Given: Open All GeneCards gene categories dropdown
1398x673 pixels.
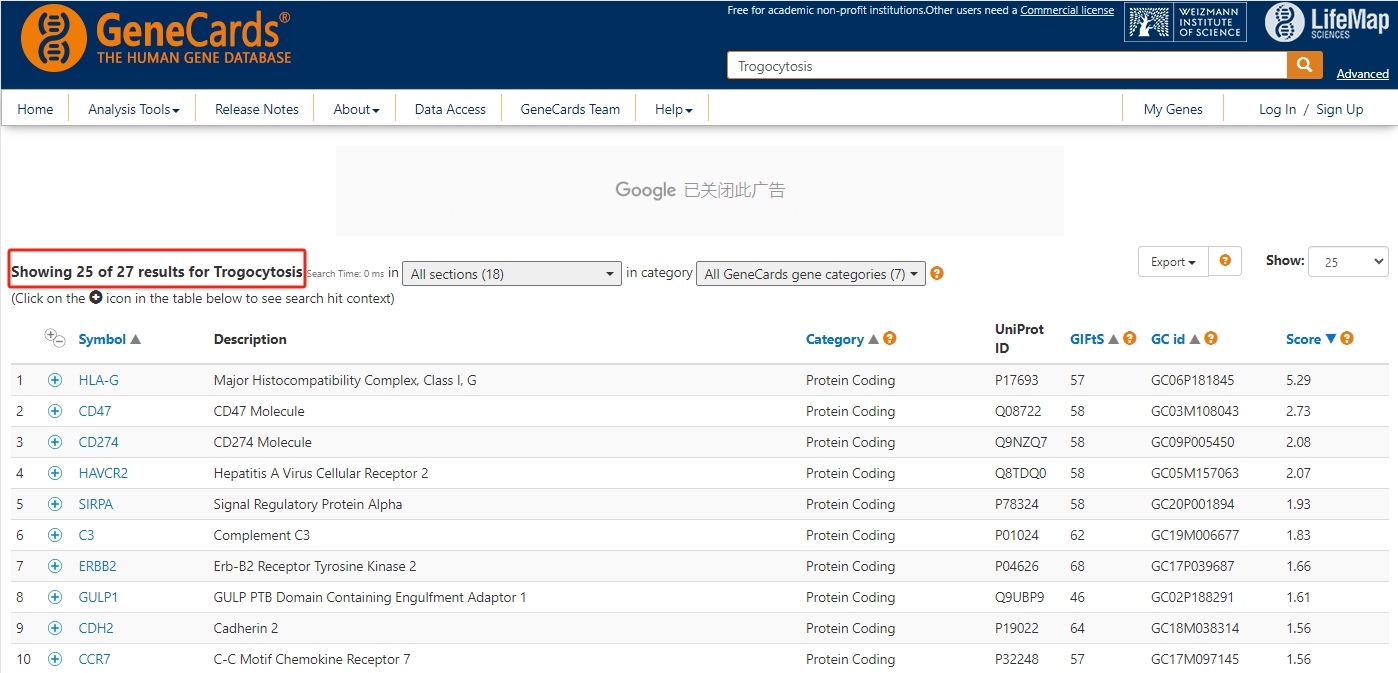Looking at the screenshot, I should (810, 274).
